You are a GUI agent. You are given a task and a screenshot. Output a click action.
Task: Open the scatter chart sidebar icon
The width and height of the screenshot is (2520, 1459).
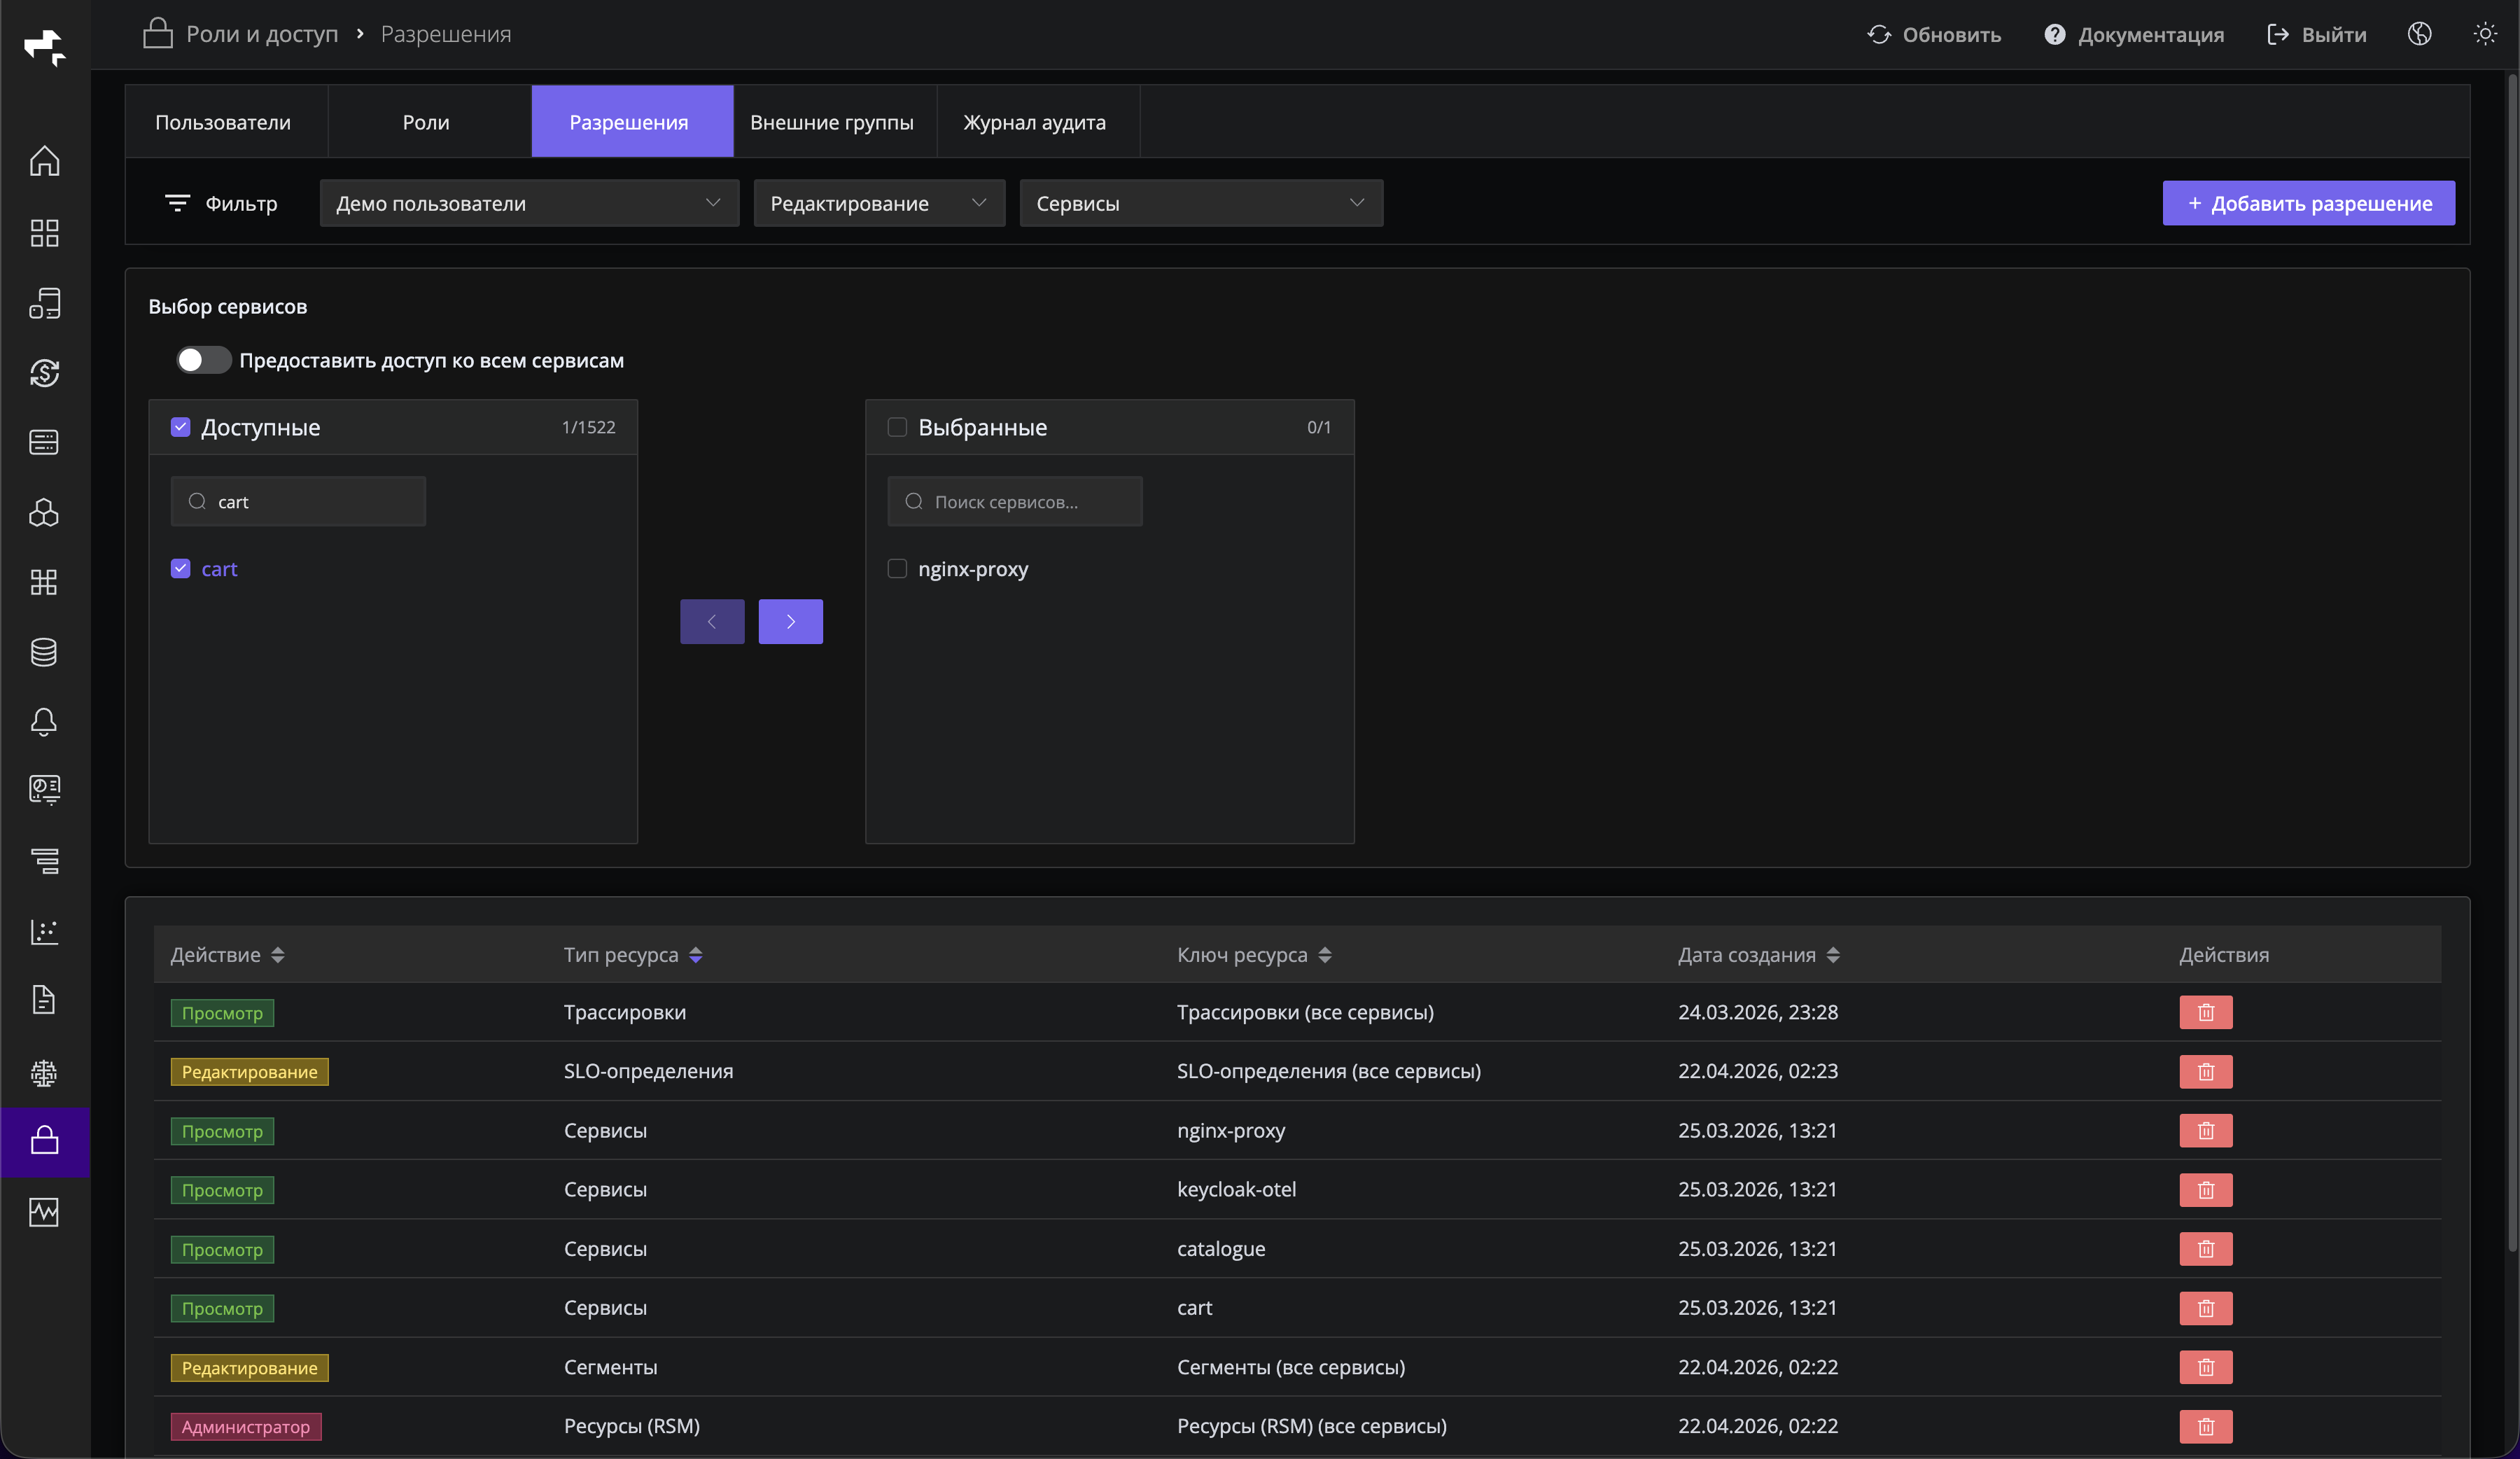(44, 931)
